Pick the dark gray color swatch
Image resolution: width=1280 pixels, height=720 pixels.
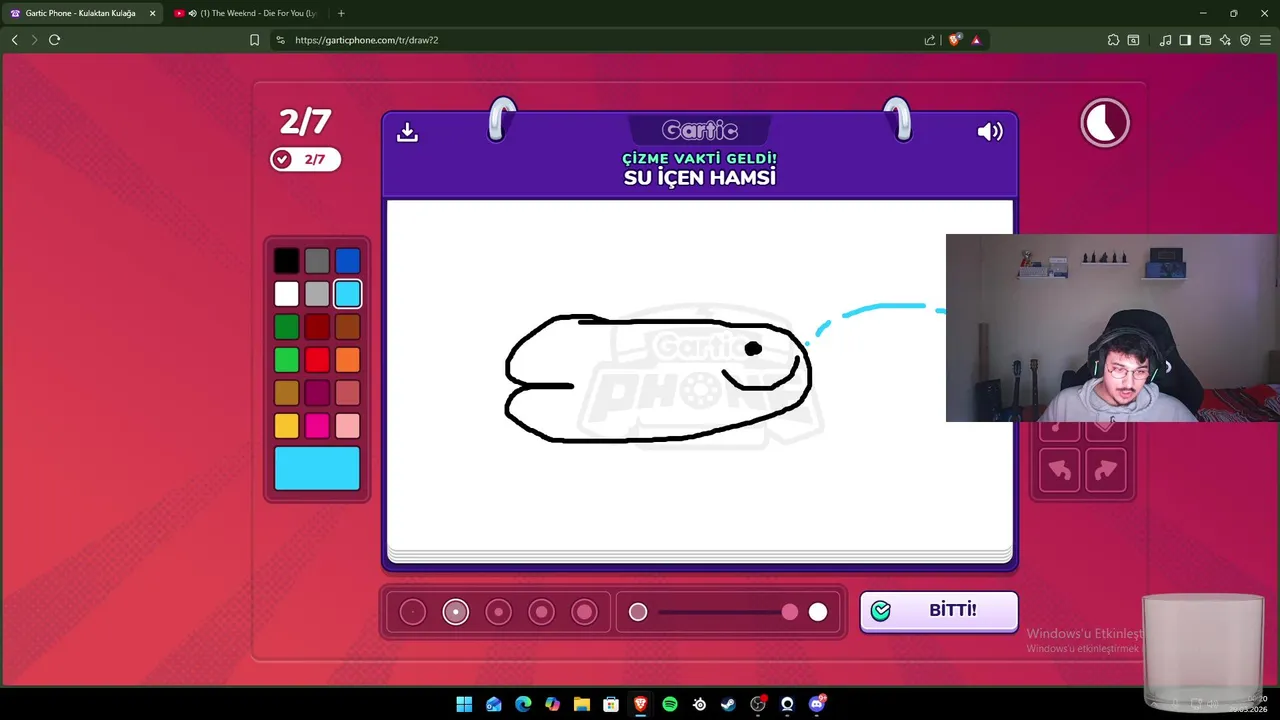(317, 261)
